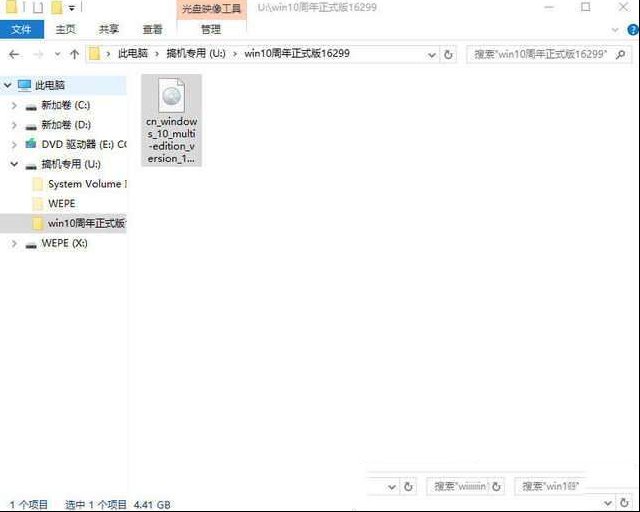Select win10周年正式版 folder in the tree

click(x=87, y=223)
